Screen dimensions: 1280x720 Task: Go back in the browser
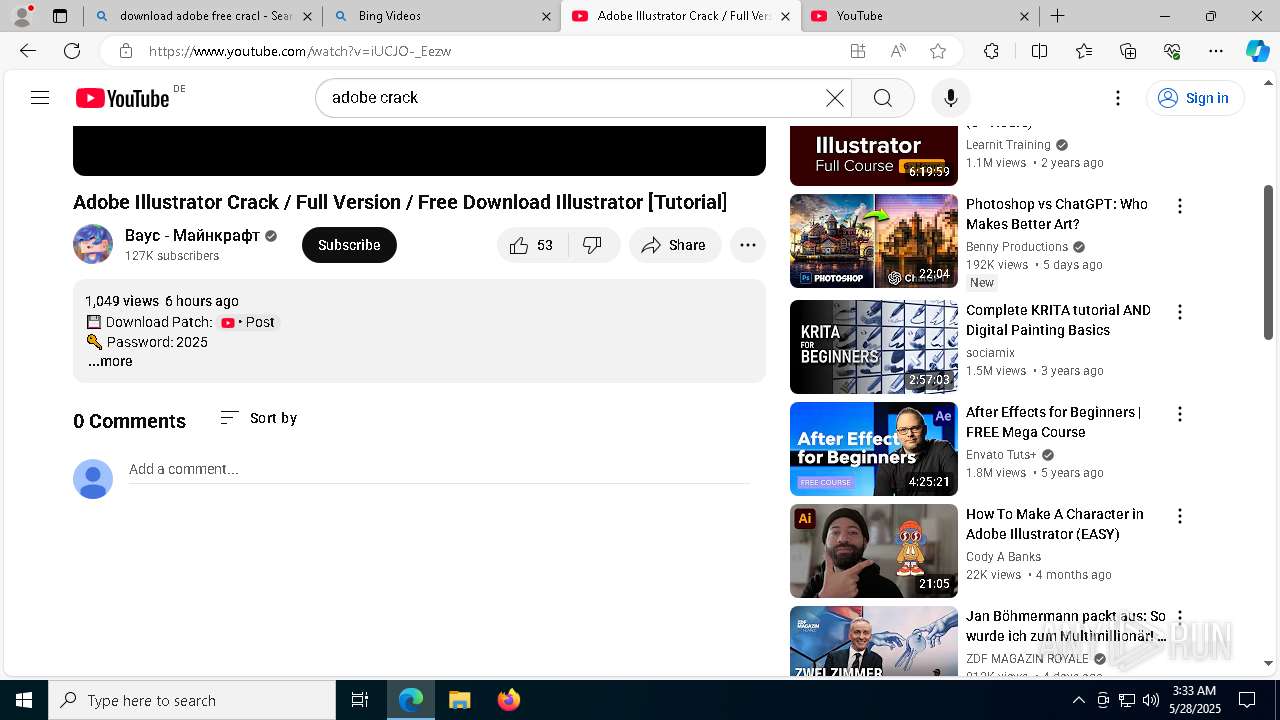coord(28,51)
